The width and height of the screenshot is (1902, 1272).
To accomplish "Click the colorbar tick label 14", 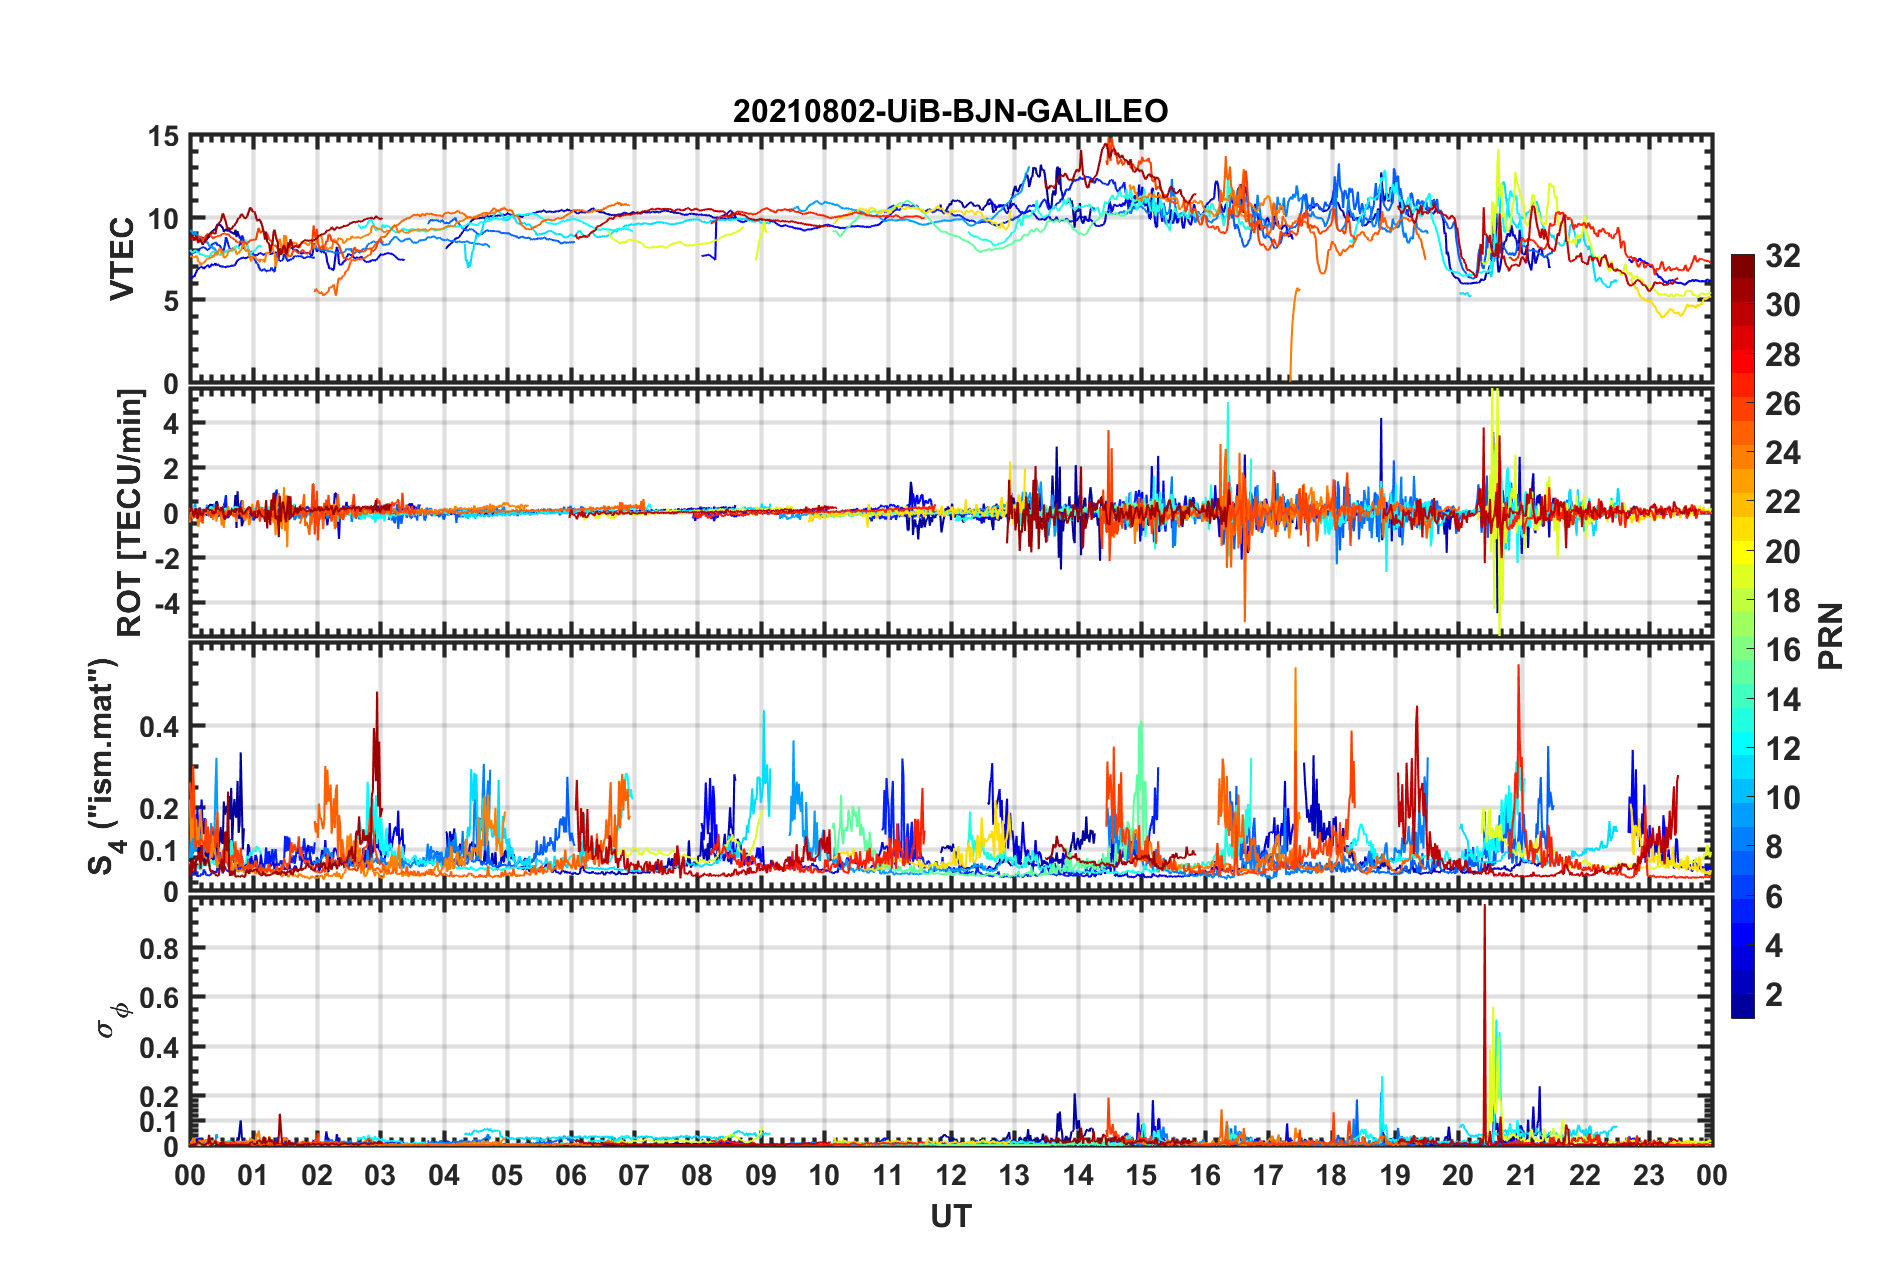I will pyautogui.click(x=1782, y=700).
